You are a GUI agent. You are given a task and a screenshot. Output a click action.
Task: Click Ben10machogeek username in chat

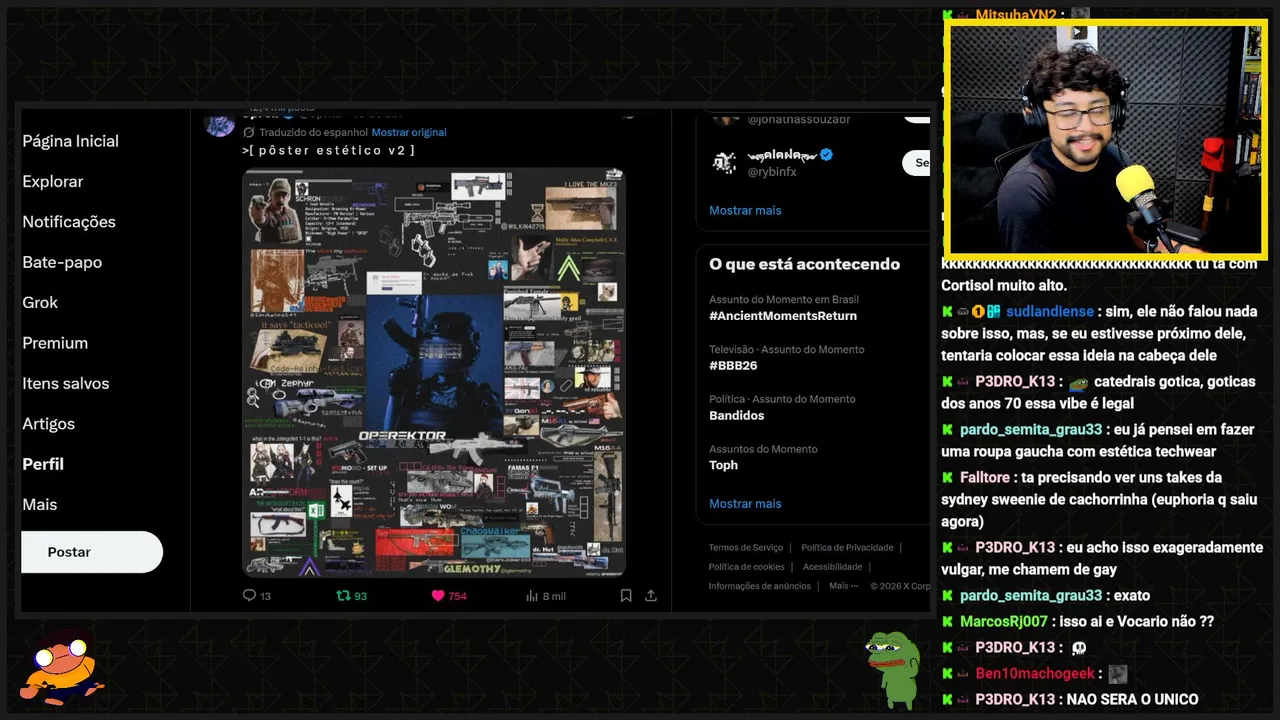(1035, 673)
